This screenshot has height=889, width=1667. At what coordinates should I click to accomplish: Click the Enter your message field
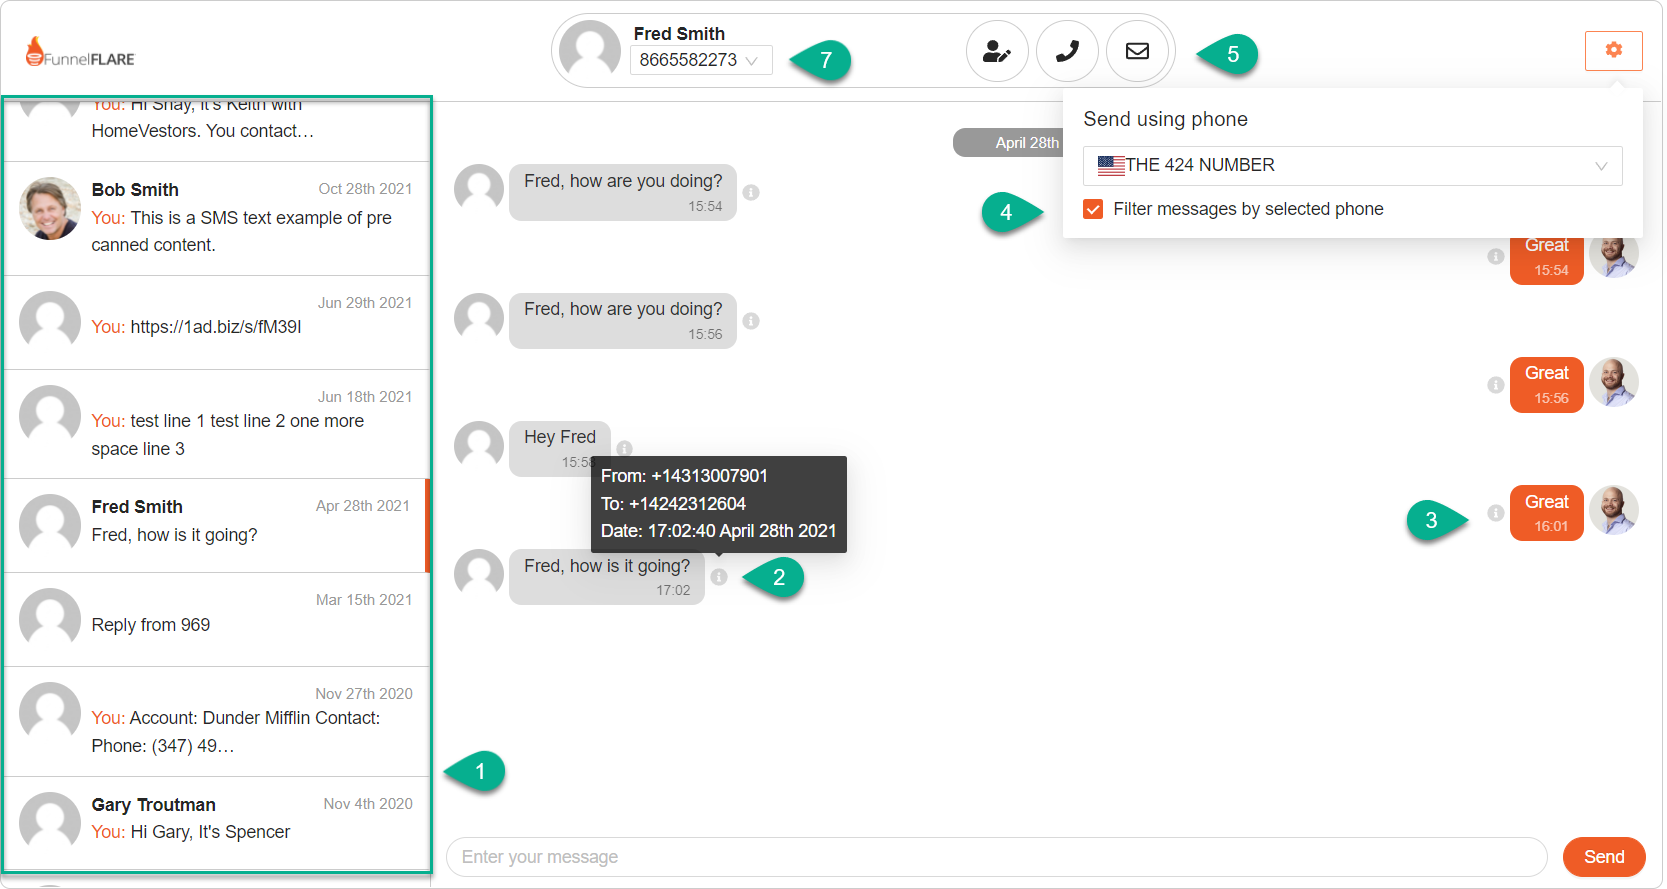[996, 857]
